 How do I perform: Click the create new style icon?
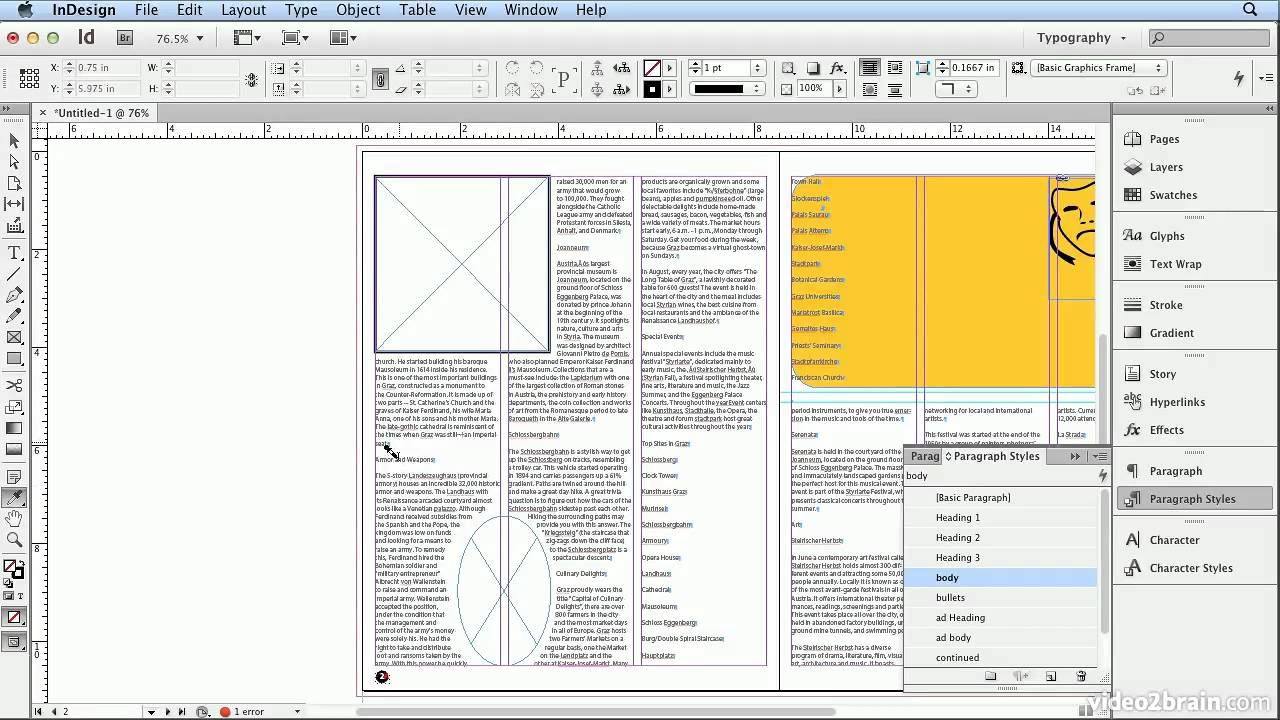(1051, 677)
